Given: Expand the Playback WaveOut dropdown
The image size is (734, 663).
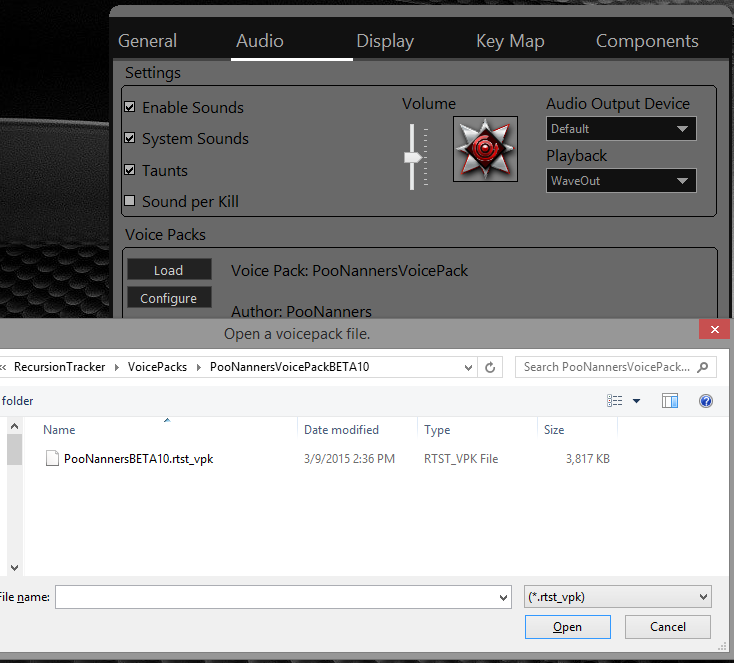Looking at the screenshot, I should click(621, 181).
